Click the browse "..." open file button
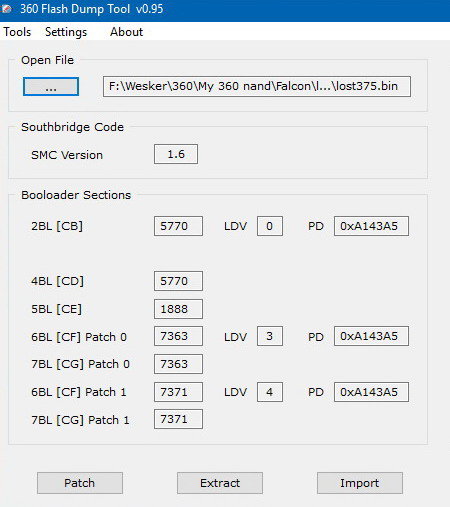Viewport: 450px width, 507px height. [x=51, y=87]
